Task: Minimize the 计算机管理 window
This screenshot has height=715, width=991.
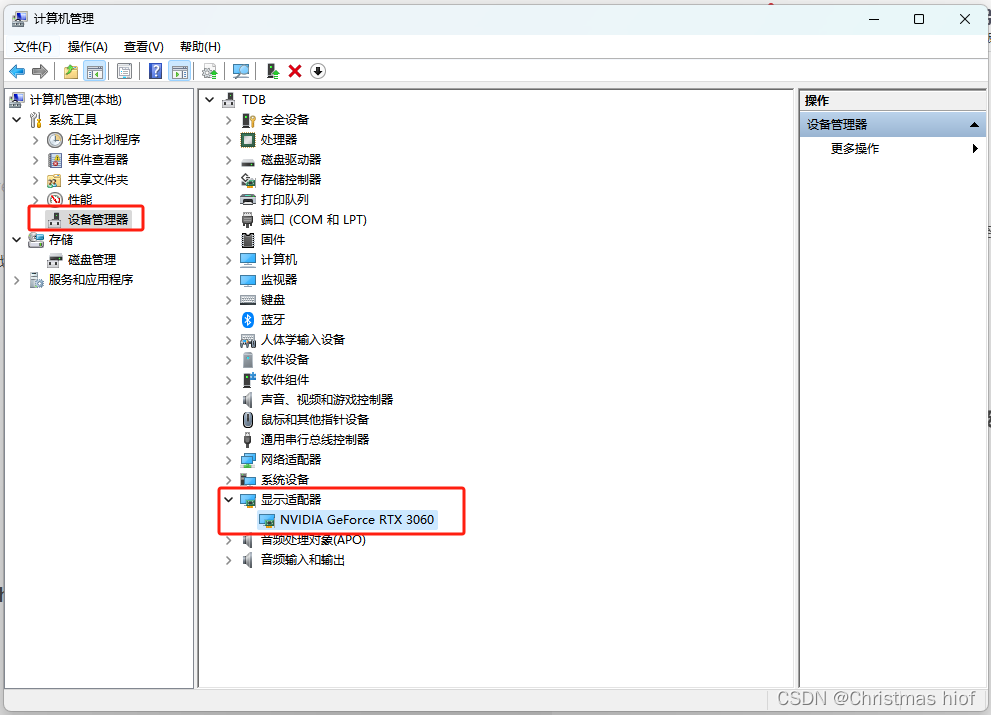Action: click(874, 19)
